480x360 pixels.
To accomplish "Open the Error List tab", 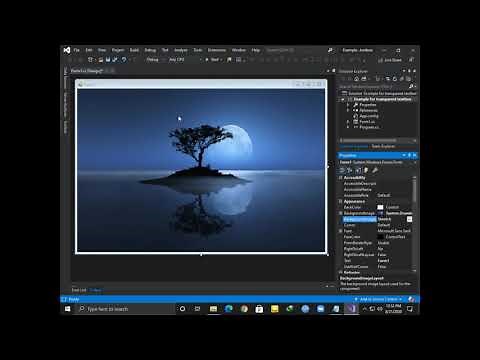I will click(x=79, y=290).
